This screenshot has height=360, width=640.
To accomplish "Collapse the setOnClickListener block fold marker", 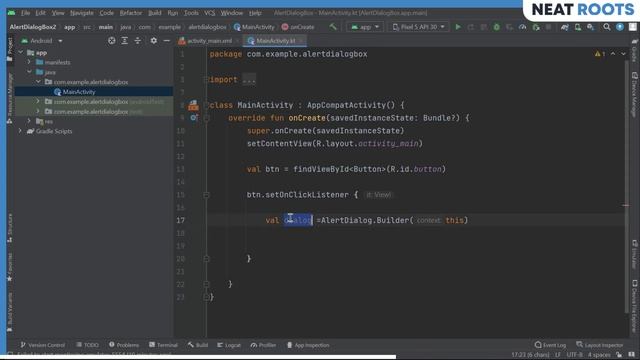I will (206, 195).
